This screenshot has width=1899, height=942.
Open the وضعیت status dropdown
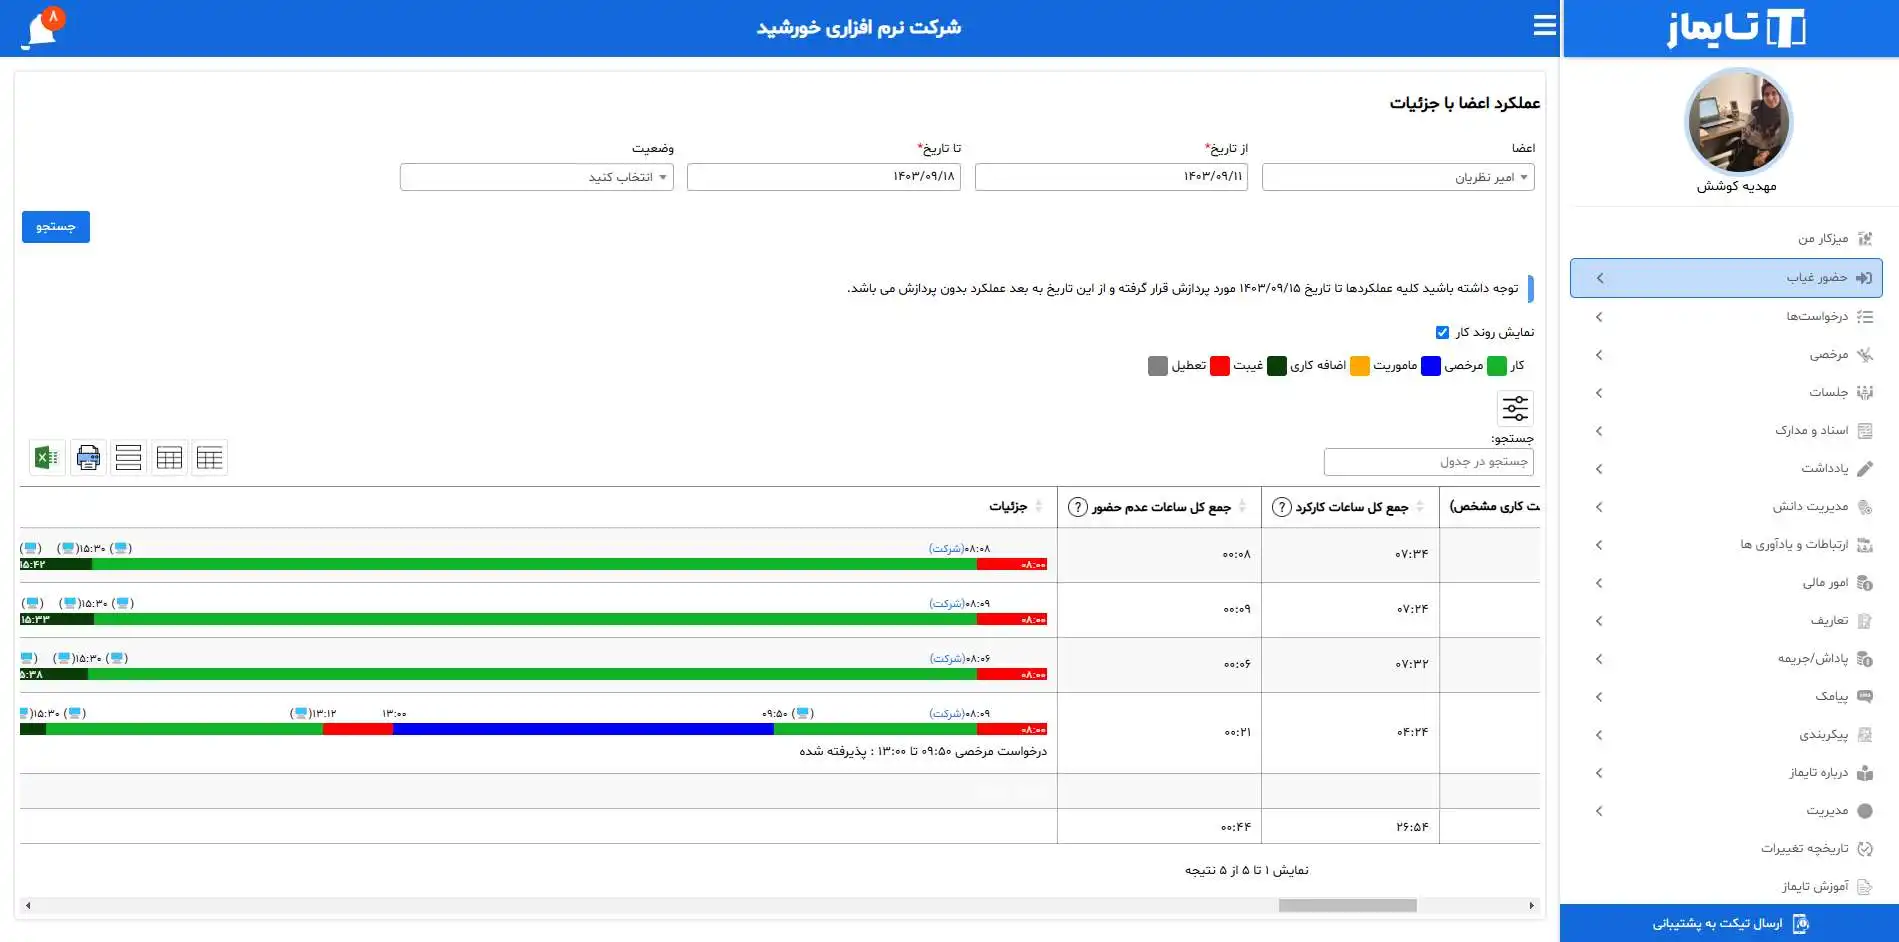pyautogui.click(x=536, y=177)
